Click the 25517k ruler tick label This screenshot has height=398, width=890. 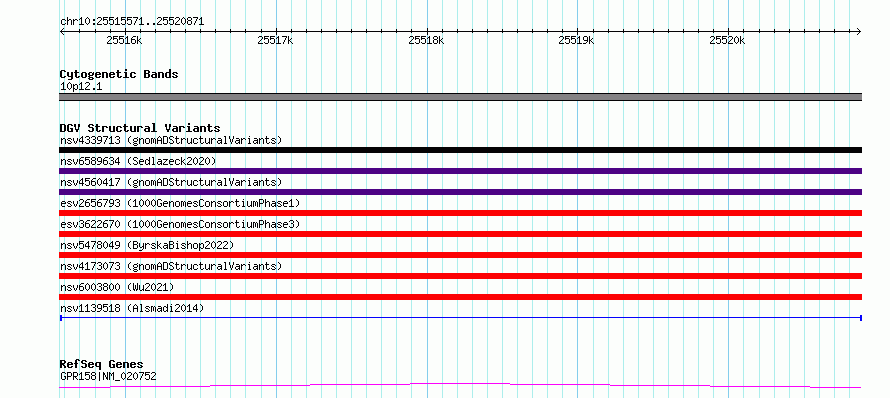pos(275,40)
